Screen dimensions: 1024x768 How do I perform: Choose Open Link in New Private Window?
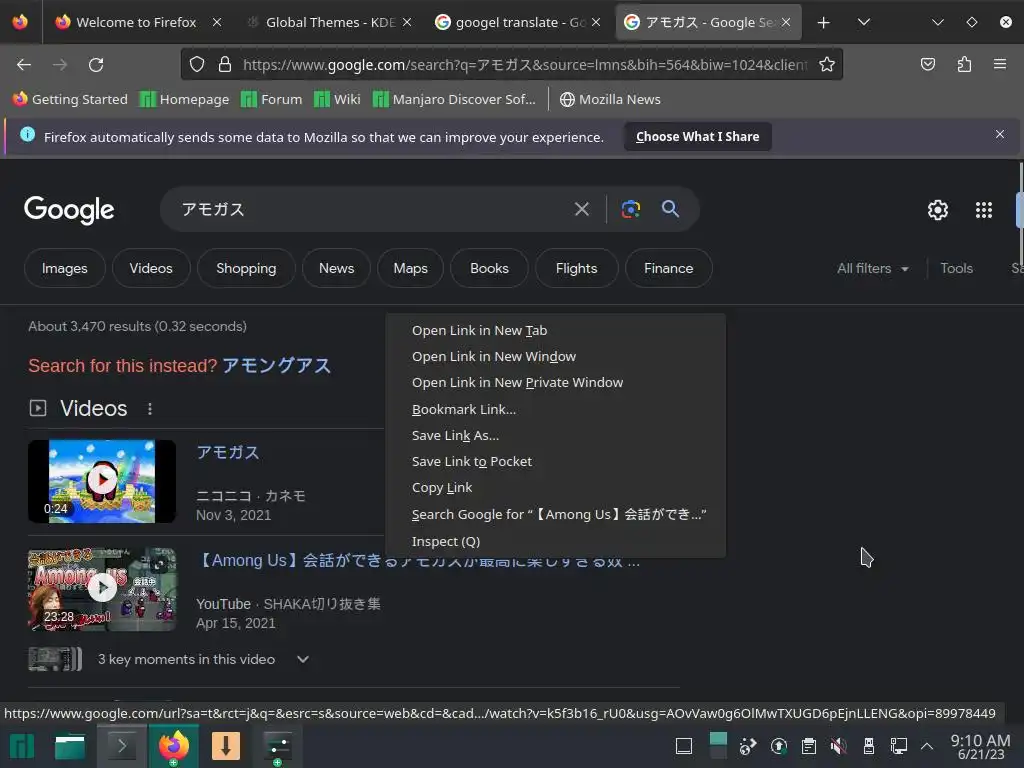point(555,383)
